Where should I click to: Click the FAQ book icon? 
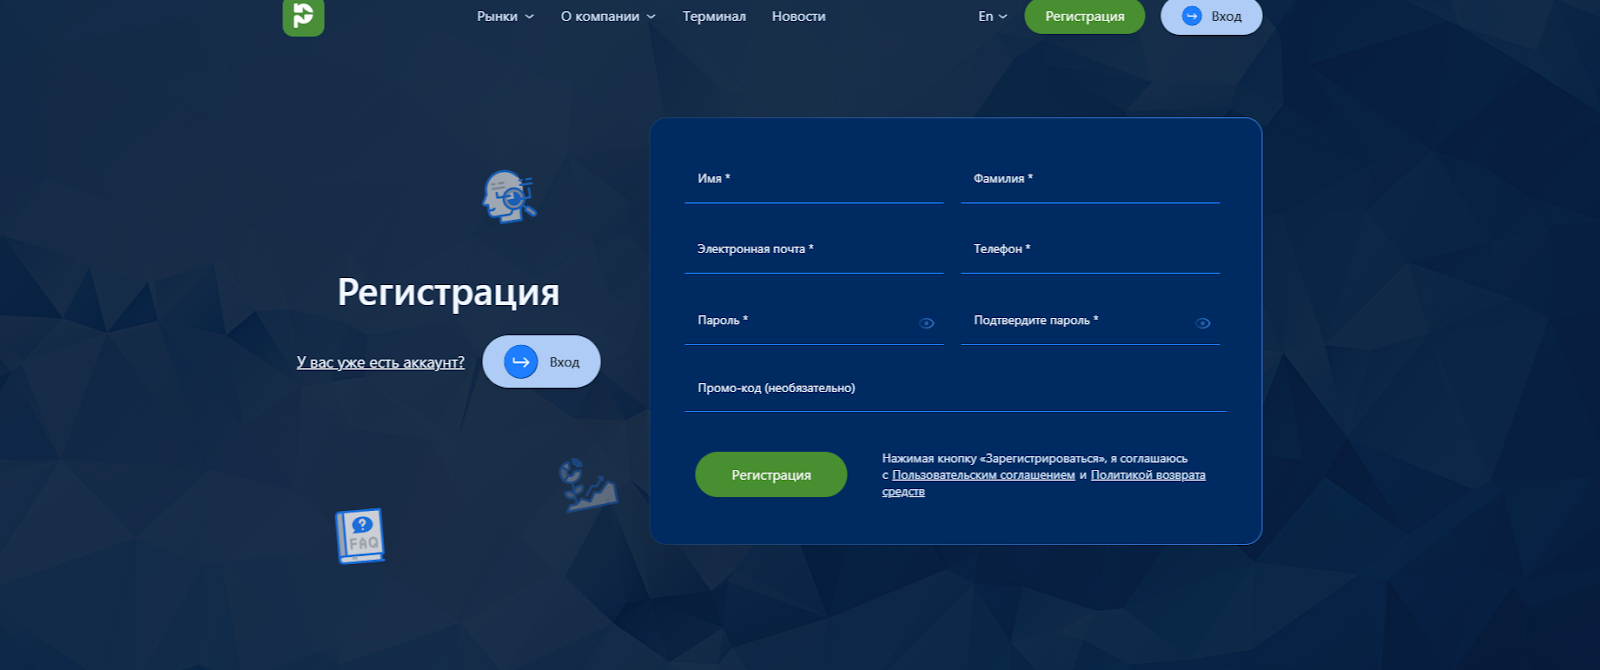coord(360,536)
